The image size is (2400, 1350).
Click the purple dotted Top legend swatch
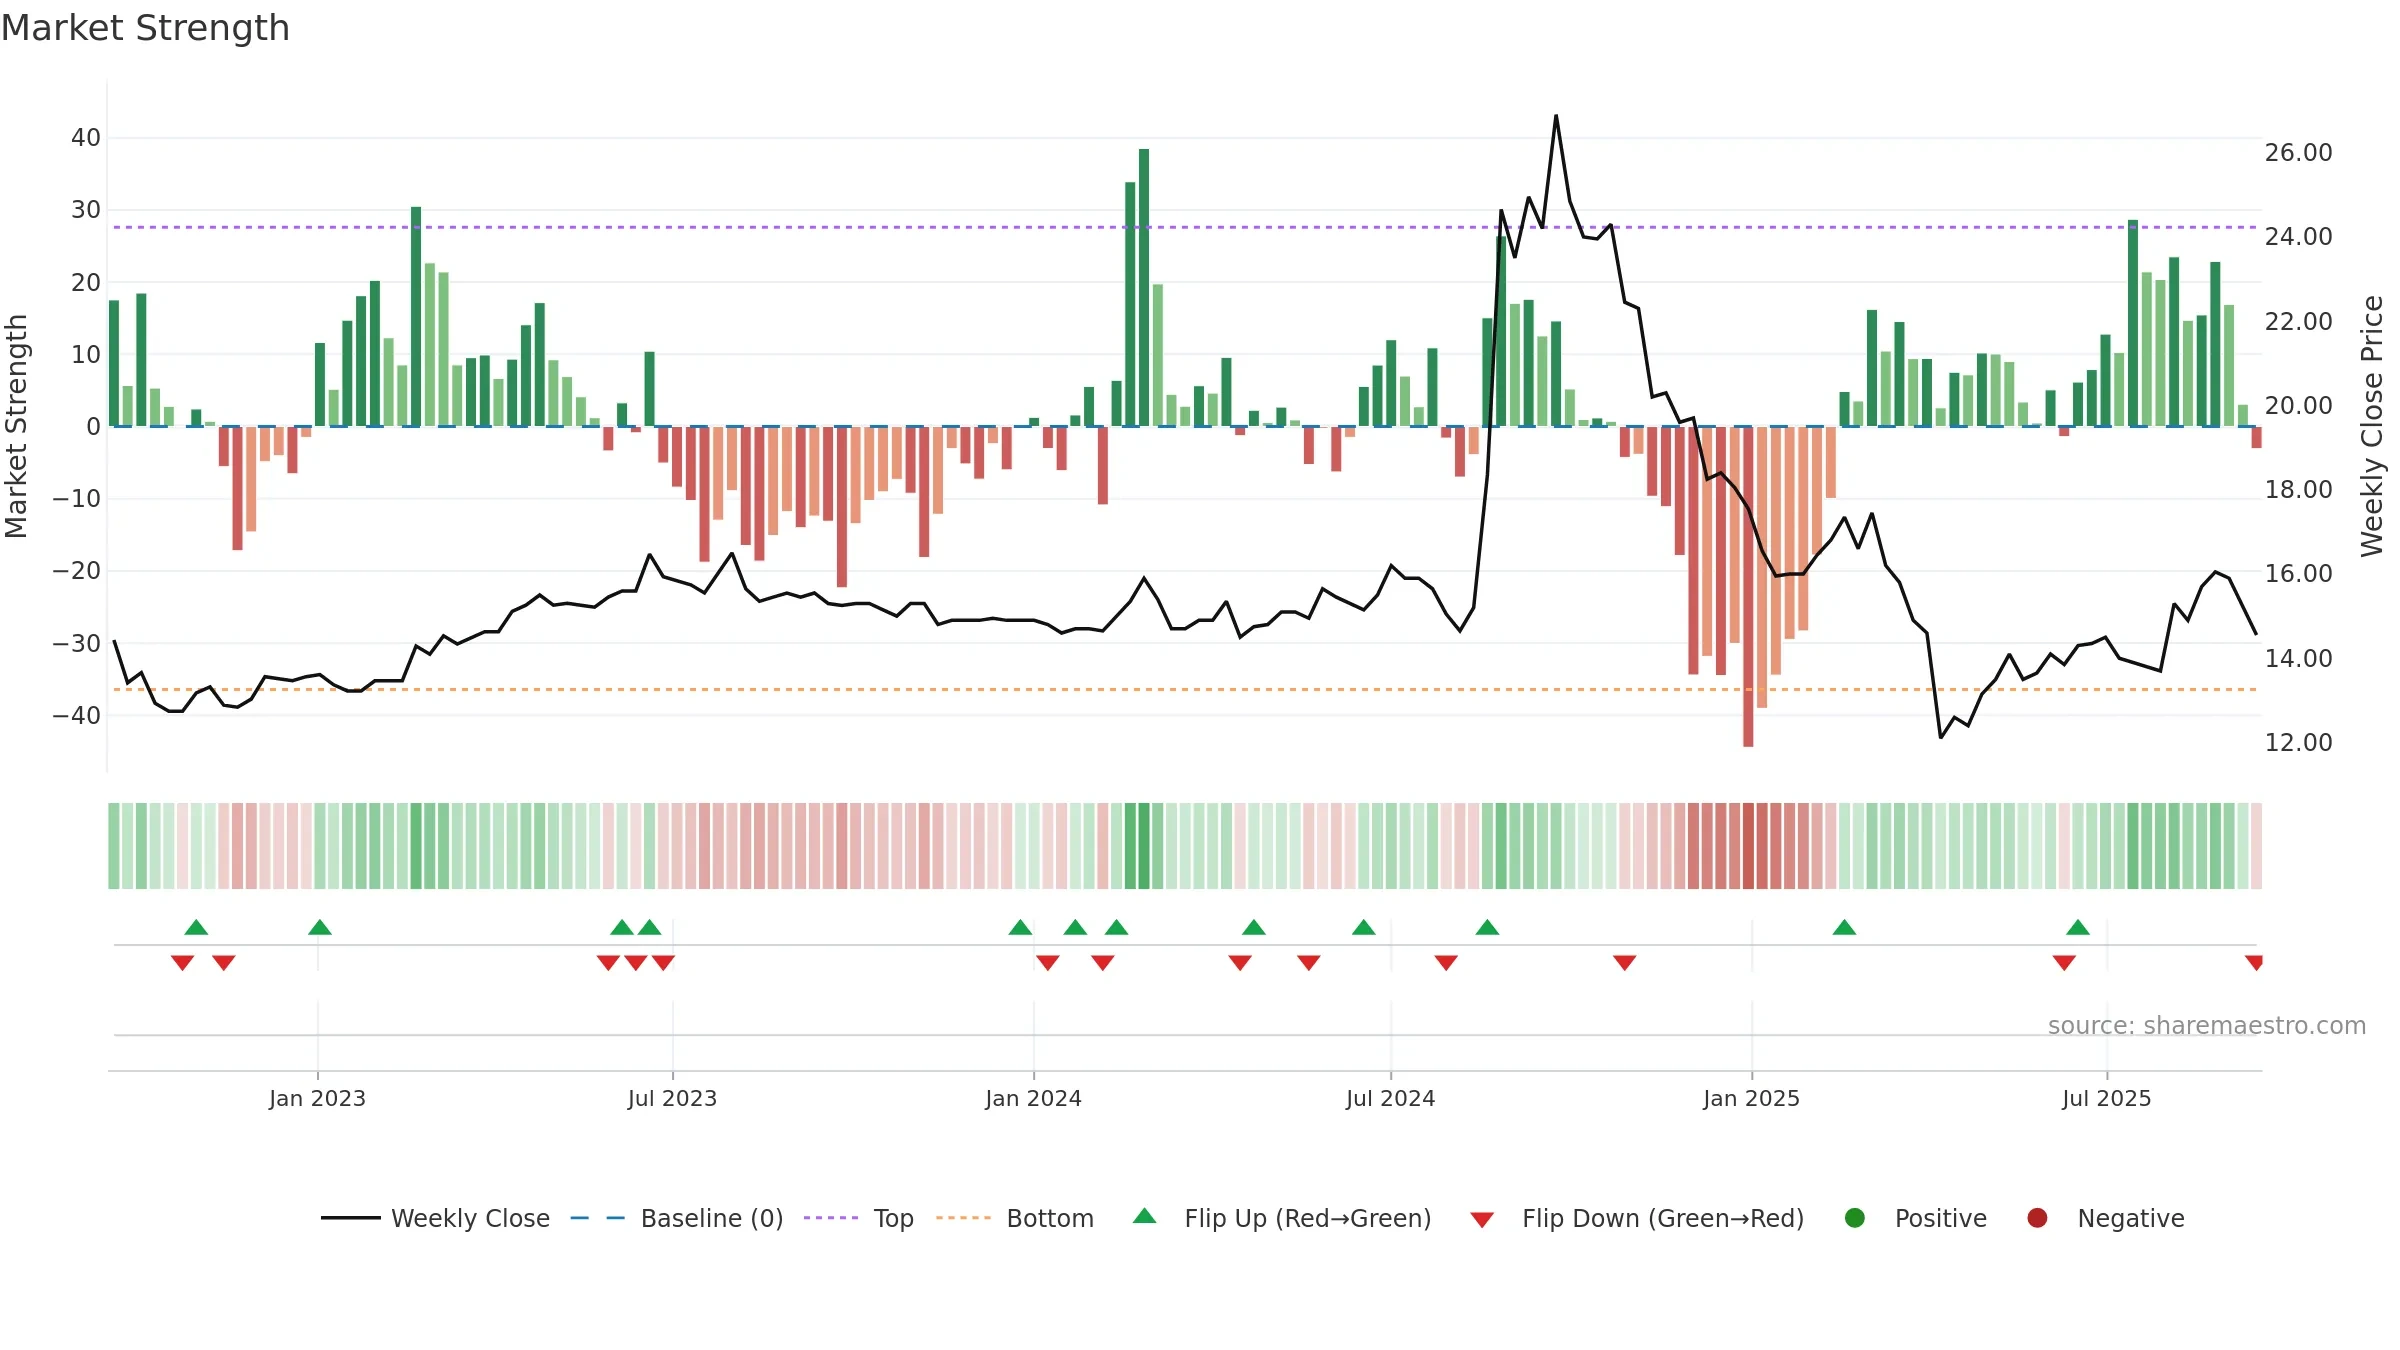(831, 1218)
